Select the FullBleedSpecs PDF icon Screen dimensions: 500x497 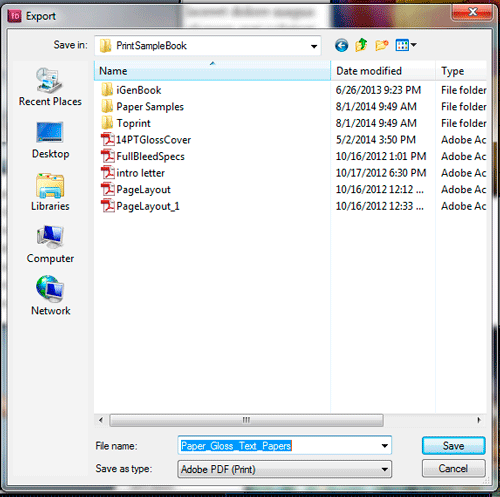[x=108, y=156]
